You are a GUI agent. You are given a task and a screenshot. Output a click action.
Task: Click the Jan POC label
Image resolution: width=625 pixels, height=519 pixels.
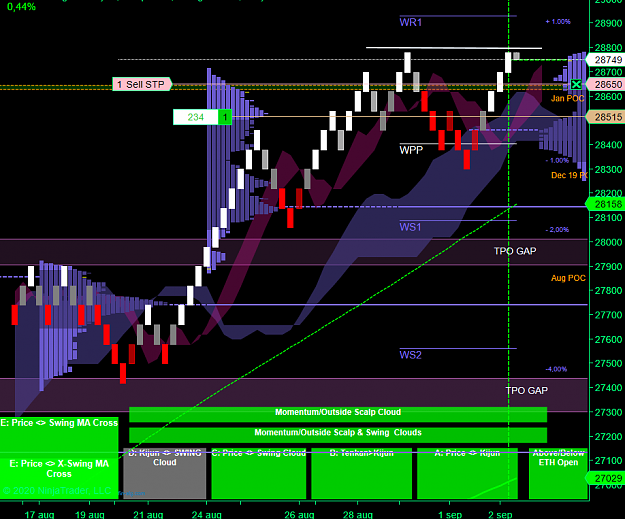[568, 98]
